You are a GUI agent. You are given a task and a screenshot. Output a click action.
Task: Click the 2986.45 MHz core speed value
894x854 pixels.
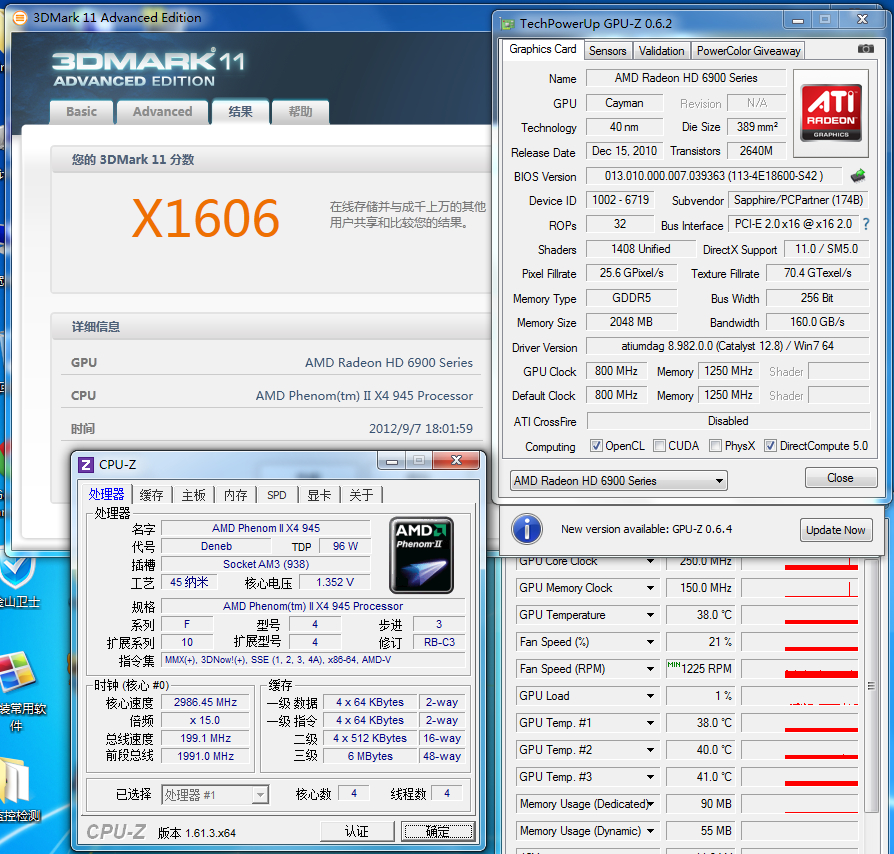205,702
